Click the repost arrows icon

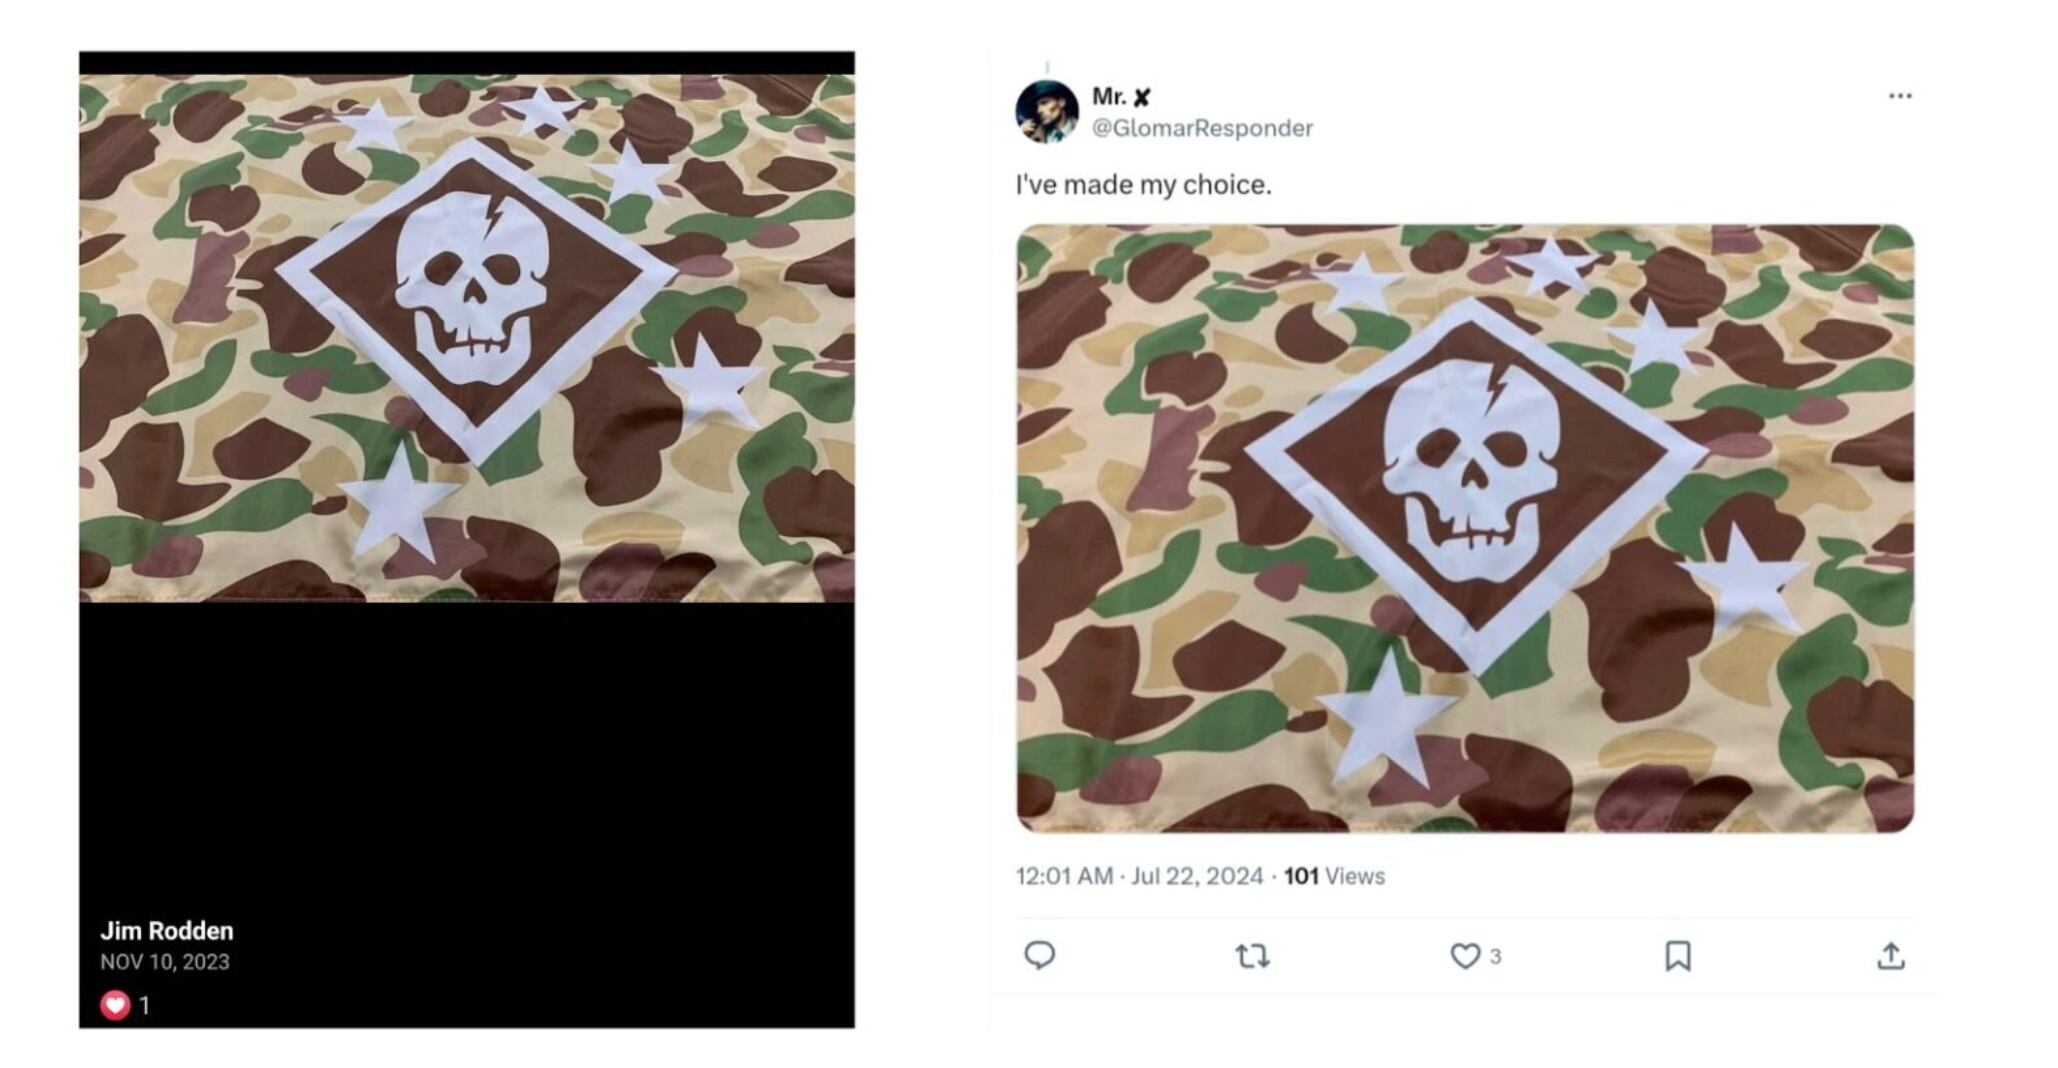(x=1252, y=956)
